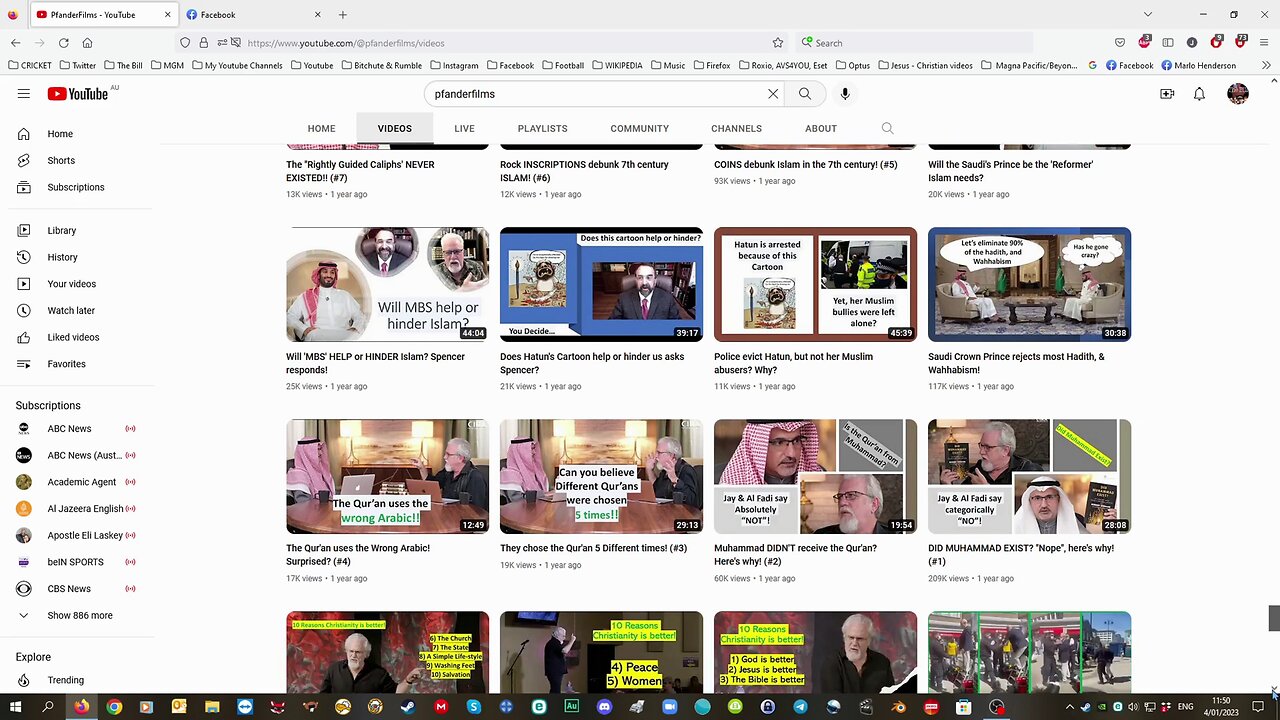
Task: Open the list all tabs dropdown
Action: tap(1147, 15)
